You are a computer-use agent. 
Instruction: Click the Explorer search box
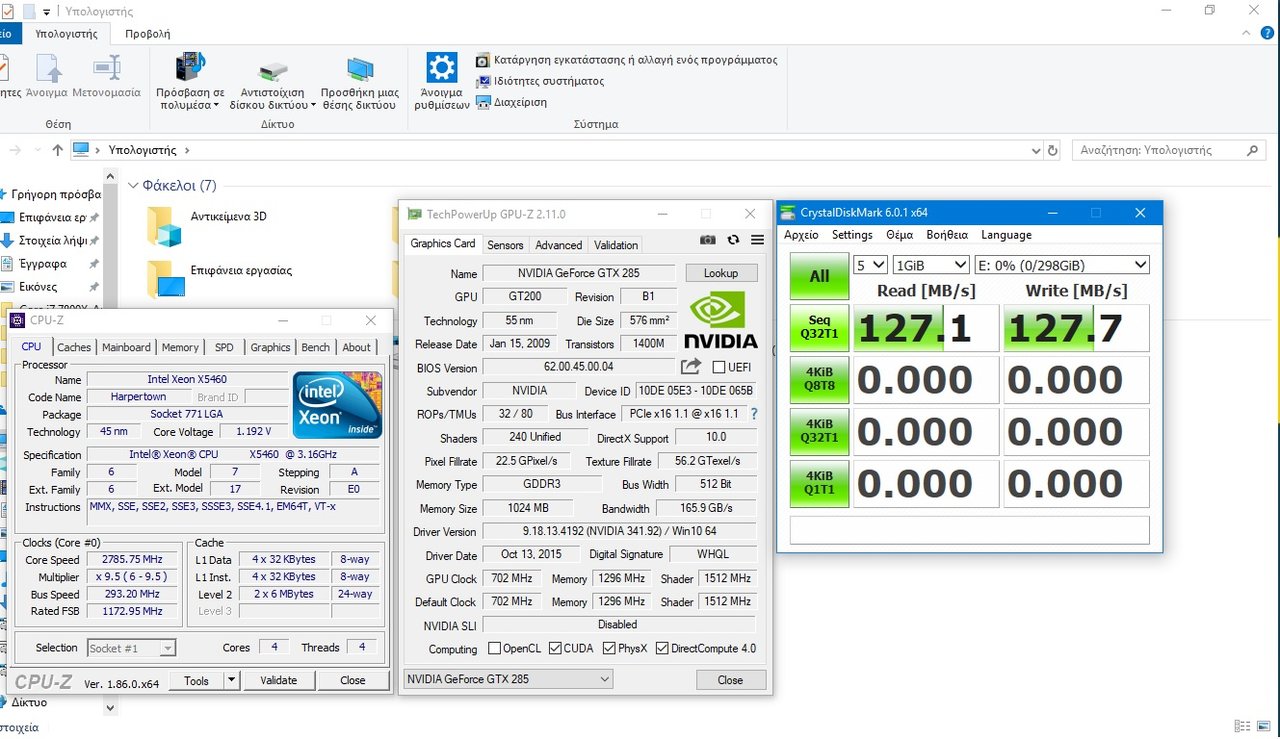click(1160, 150)
